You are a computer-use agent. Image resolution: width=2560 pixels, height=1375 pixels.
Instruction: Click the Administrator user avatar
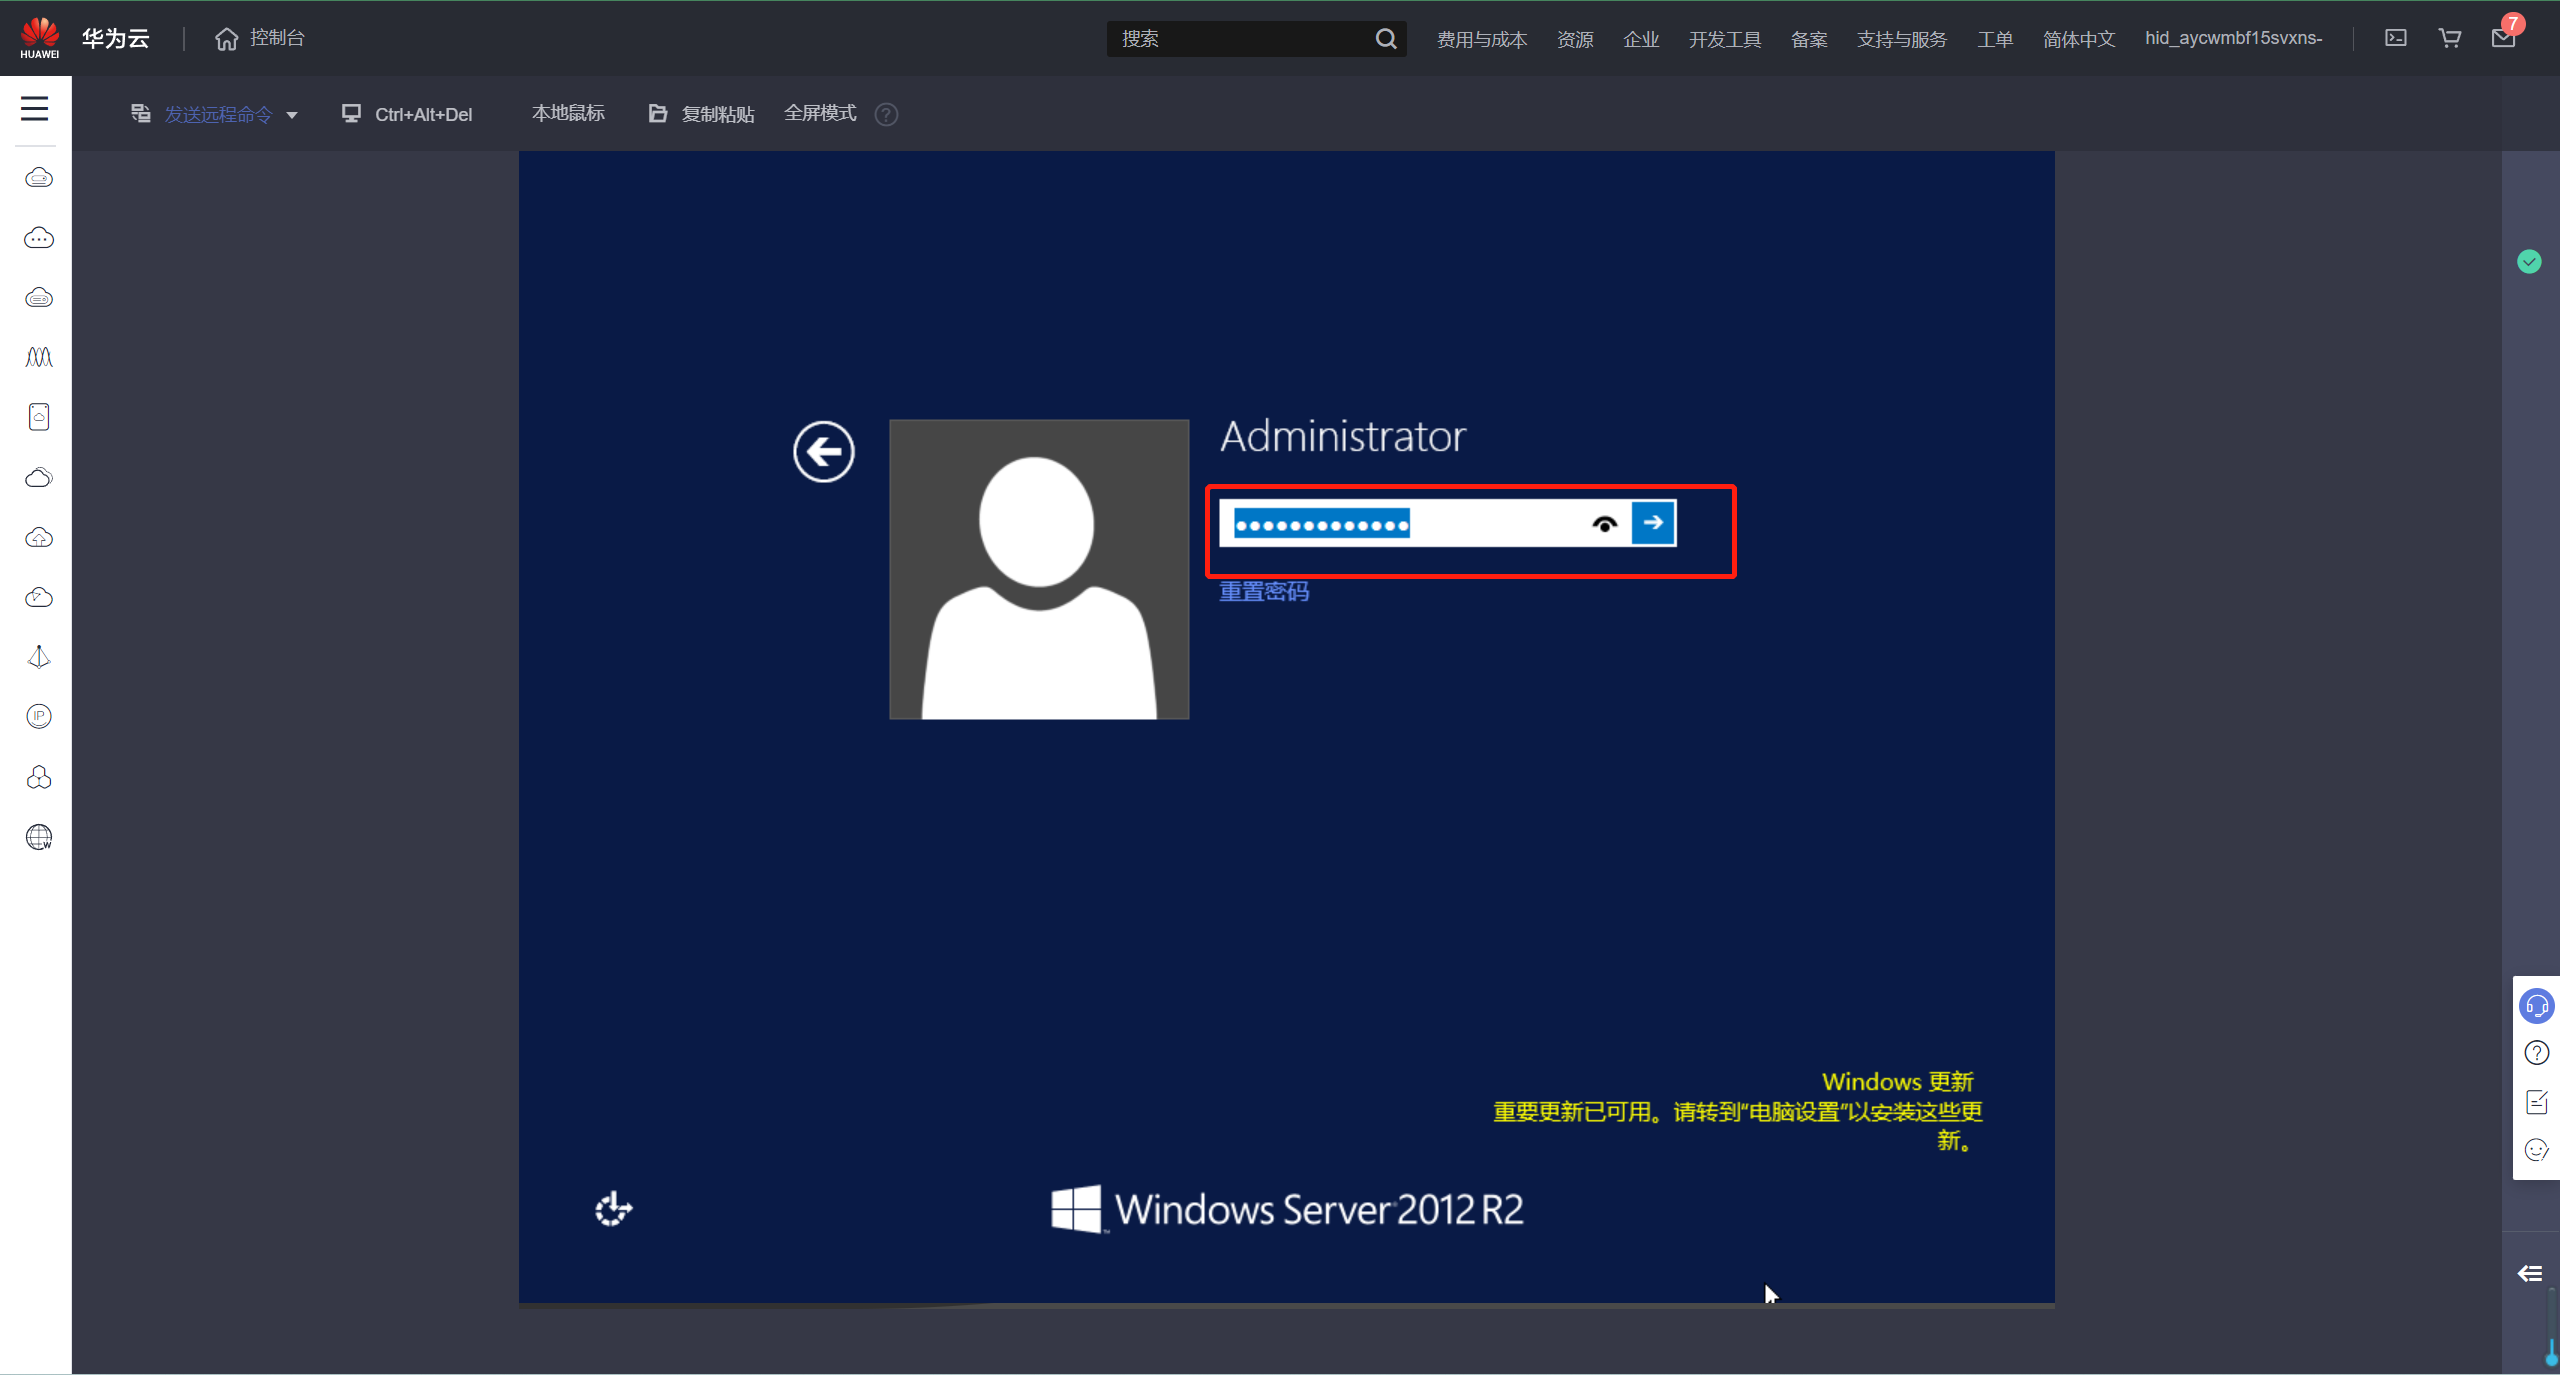click(x=1039, y=569)
